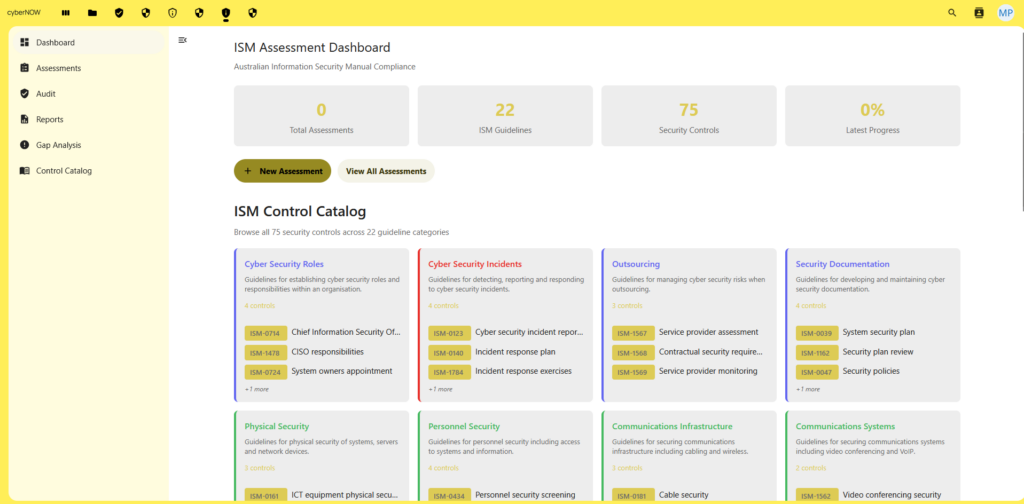The height and width of the screenshot is (504, 1024).
Task: Open Control Catalog from the sidebar
Action: [x=63, y=171]
